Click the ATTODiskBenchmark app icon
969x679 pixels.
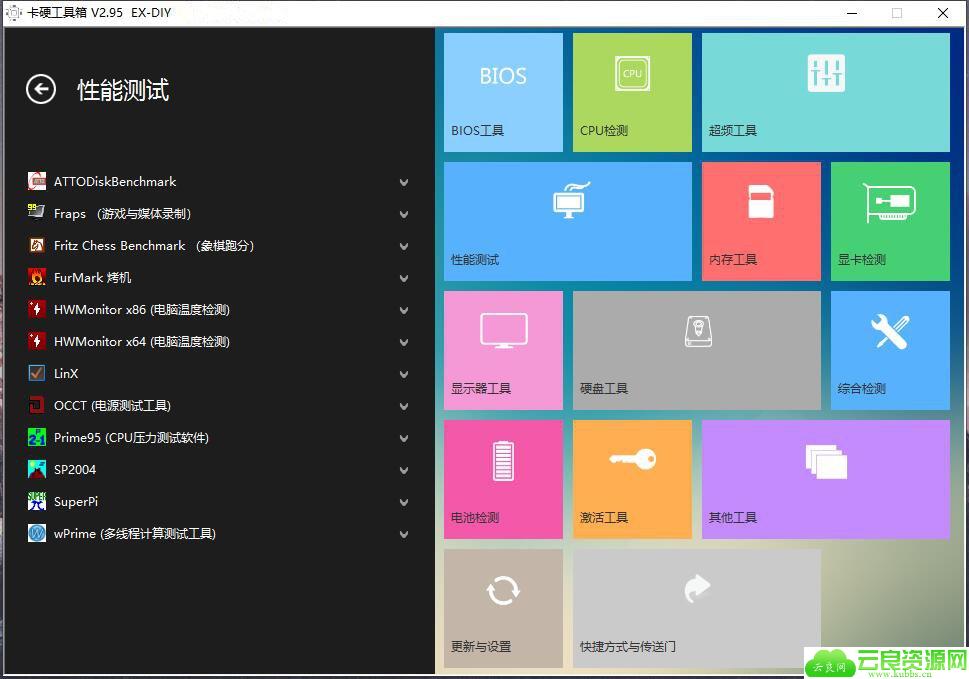pos(36,181)
